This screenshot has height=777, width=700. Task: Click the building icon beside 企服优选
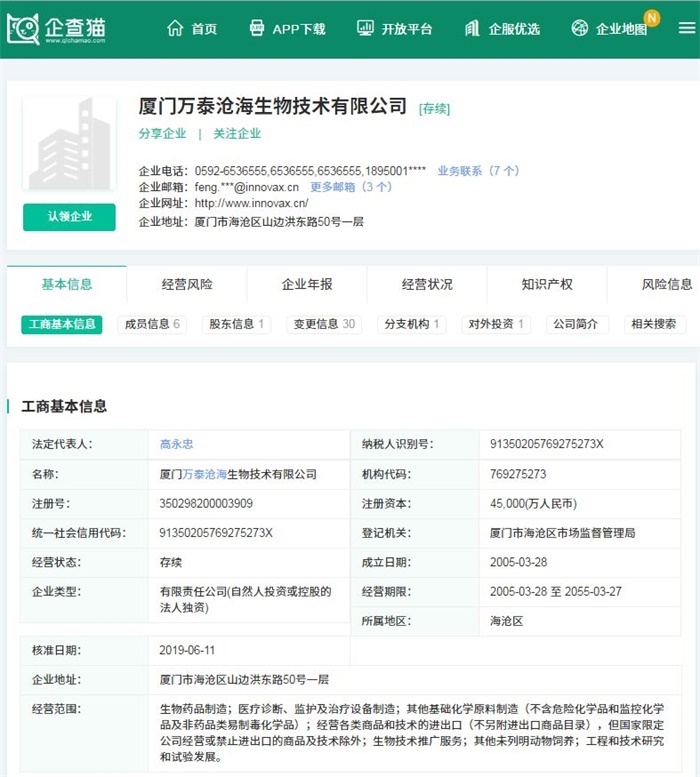coord(472,28)
